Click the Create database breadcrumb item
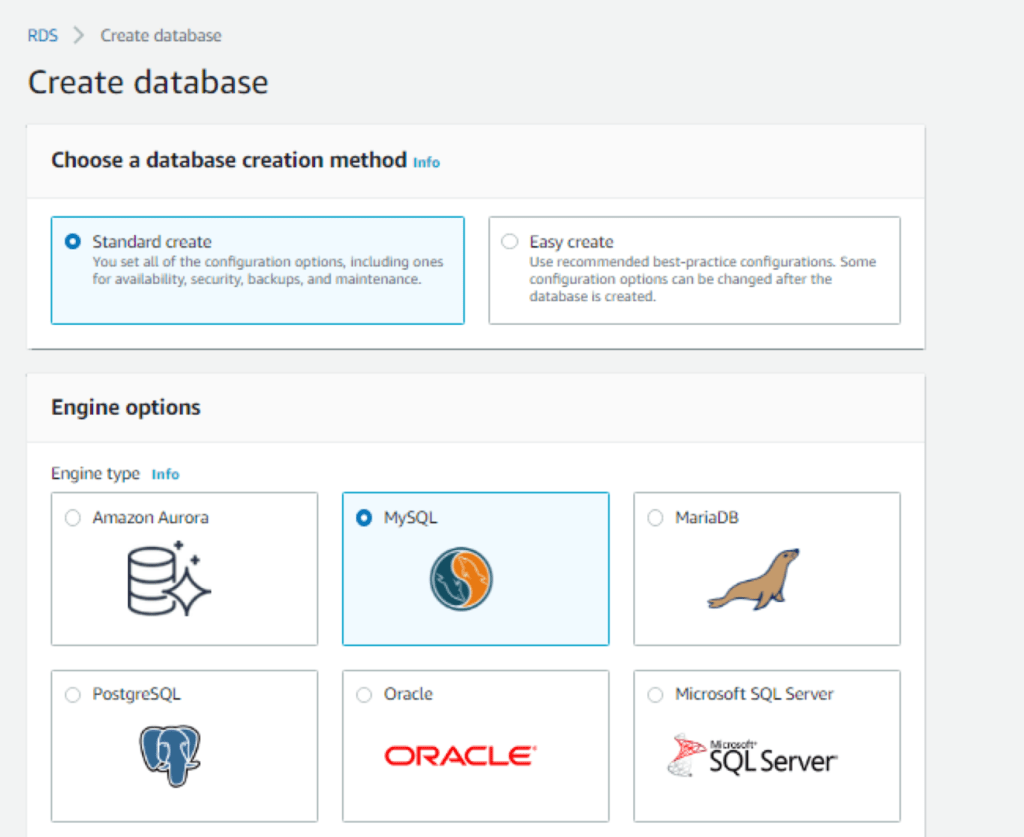 [x=161, y=35]
